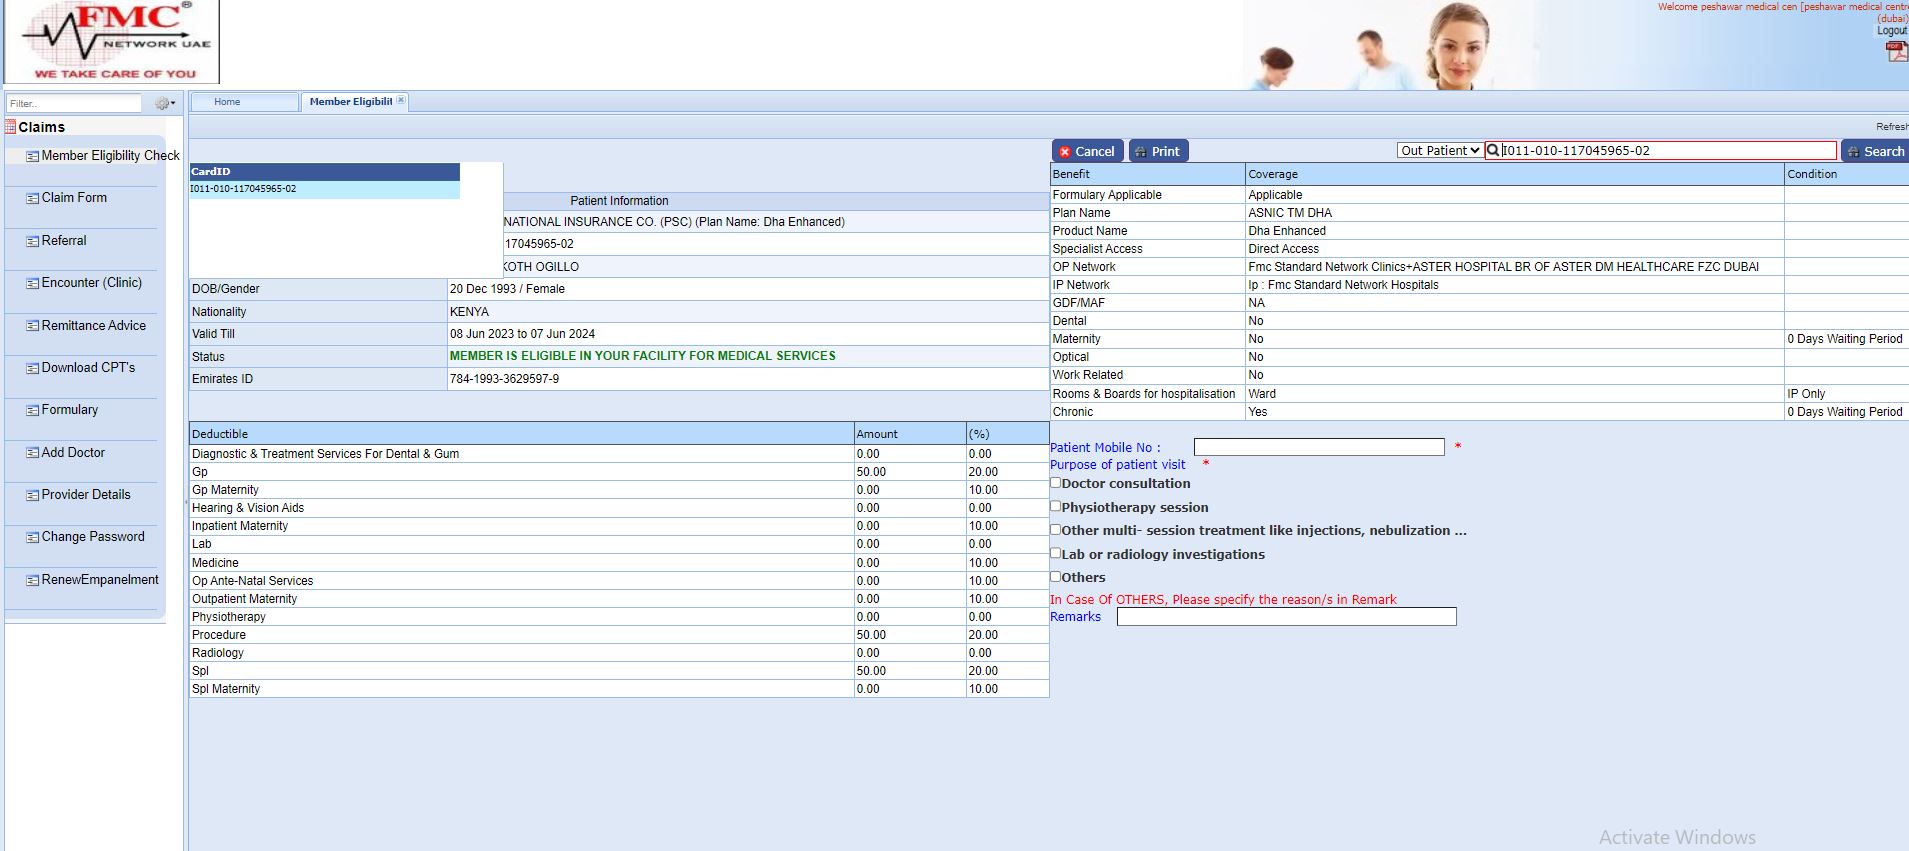The height and width of the screenshot is (851, 1909).
Task: Click the Member Eligibility Check icon
Action: coord(32,156)
